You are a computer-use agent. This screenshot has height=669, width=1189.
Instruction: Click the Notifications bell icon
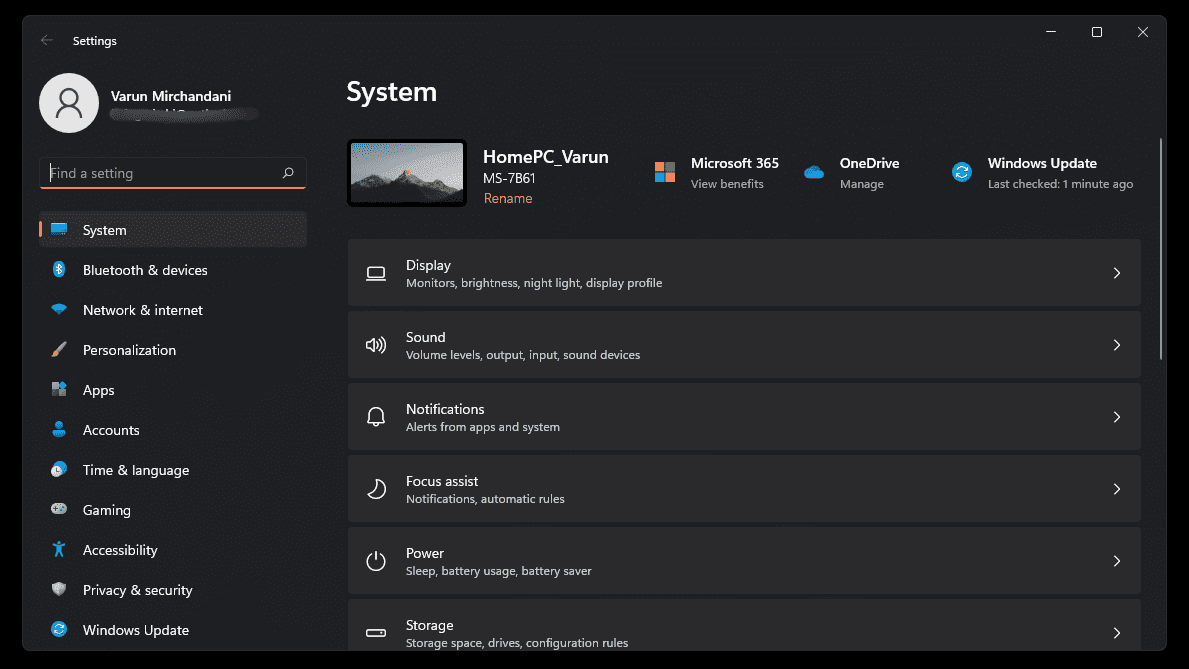coord(376,416)
